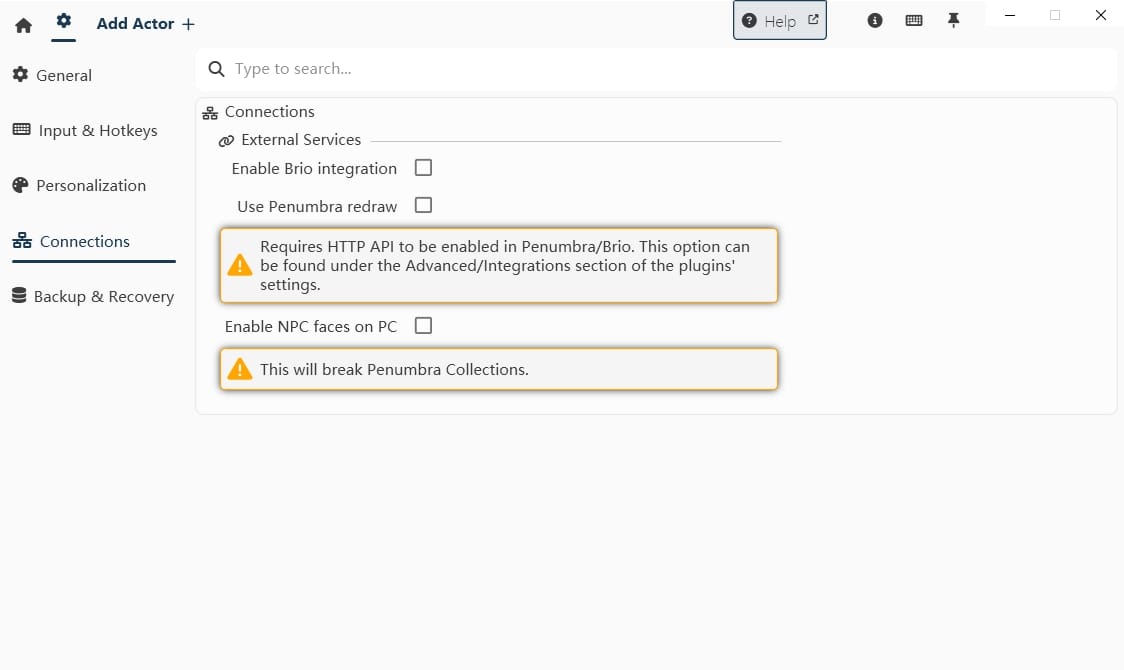Image resolution: width=1124 pixels, height=670 pixels.
Task: Select the Connections sidebar item
Action: pos(84,241)
